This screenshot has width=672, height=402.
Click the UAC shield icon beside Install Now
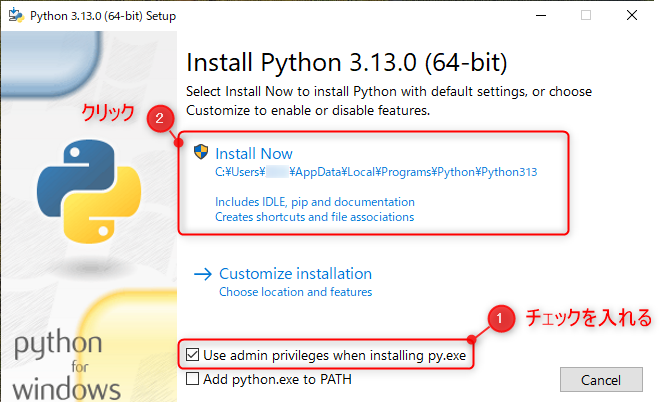pos(201,153)
